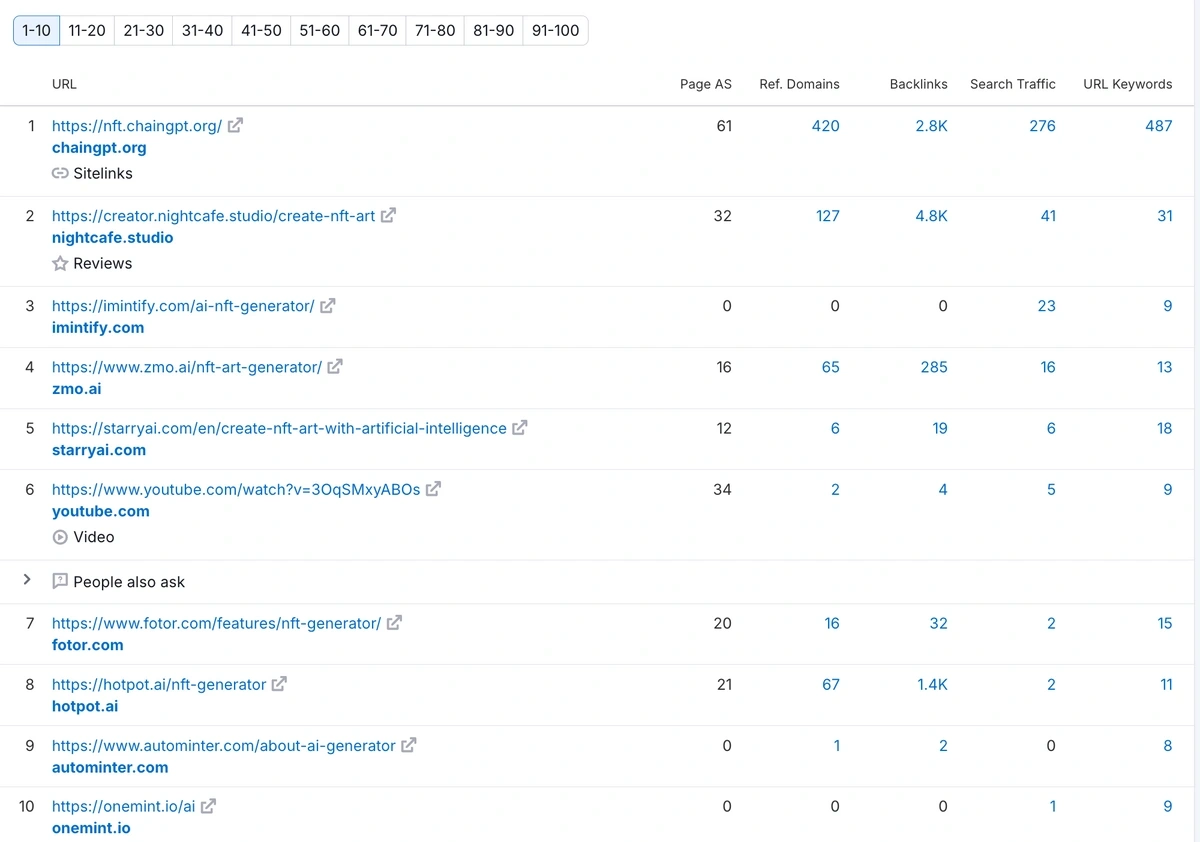Select the 1-10 results tab
The width and height of the screenshot is (1200, 842).
36,31
